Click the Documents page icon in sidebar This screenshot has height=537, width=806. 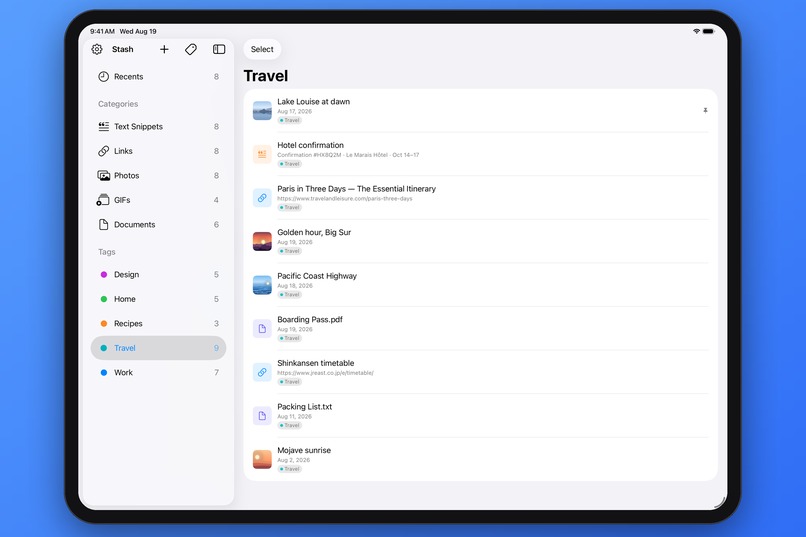[103, 225]
